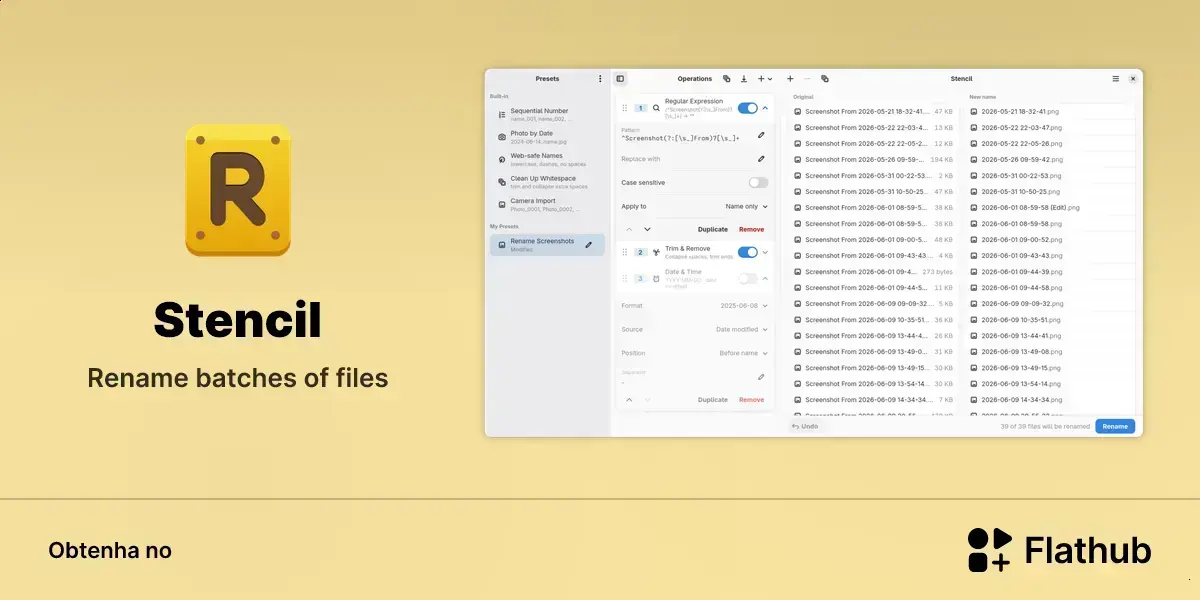
Task: Collapse the Regular Expression operation
Action: click(765, 107)
